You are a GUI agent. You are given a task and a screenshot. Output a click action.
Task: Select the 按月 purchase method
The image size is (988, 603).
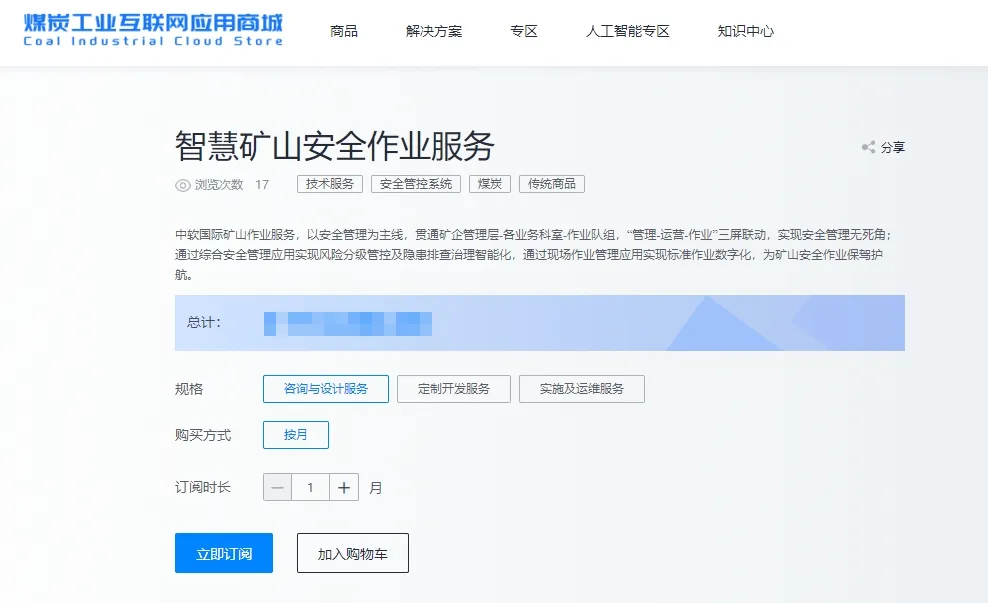click(x=295, y=435)
